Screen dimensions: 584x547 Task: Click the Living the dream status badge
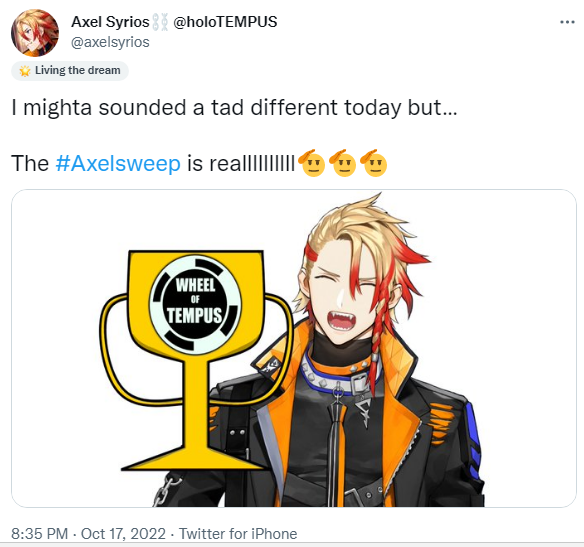point(70,70)
